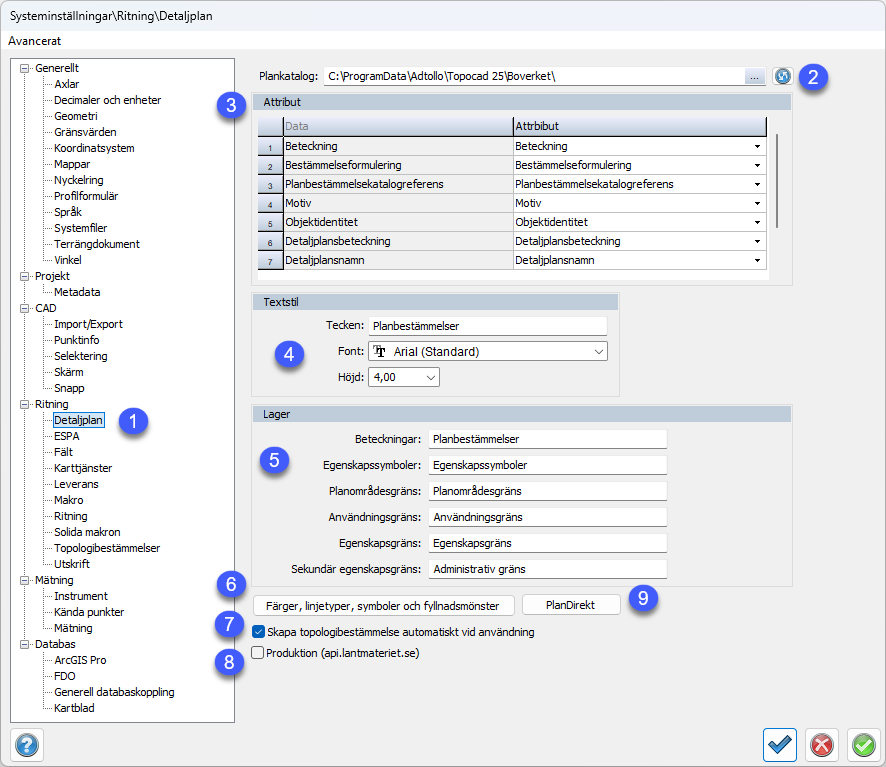
Task: Click the PlanDirekt button
Action: pos(571,605)
